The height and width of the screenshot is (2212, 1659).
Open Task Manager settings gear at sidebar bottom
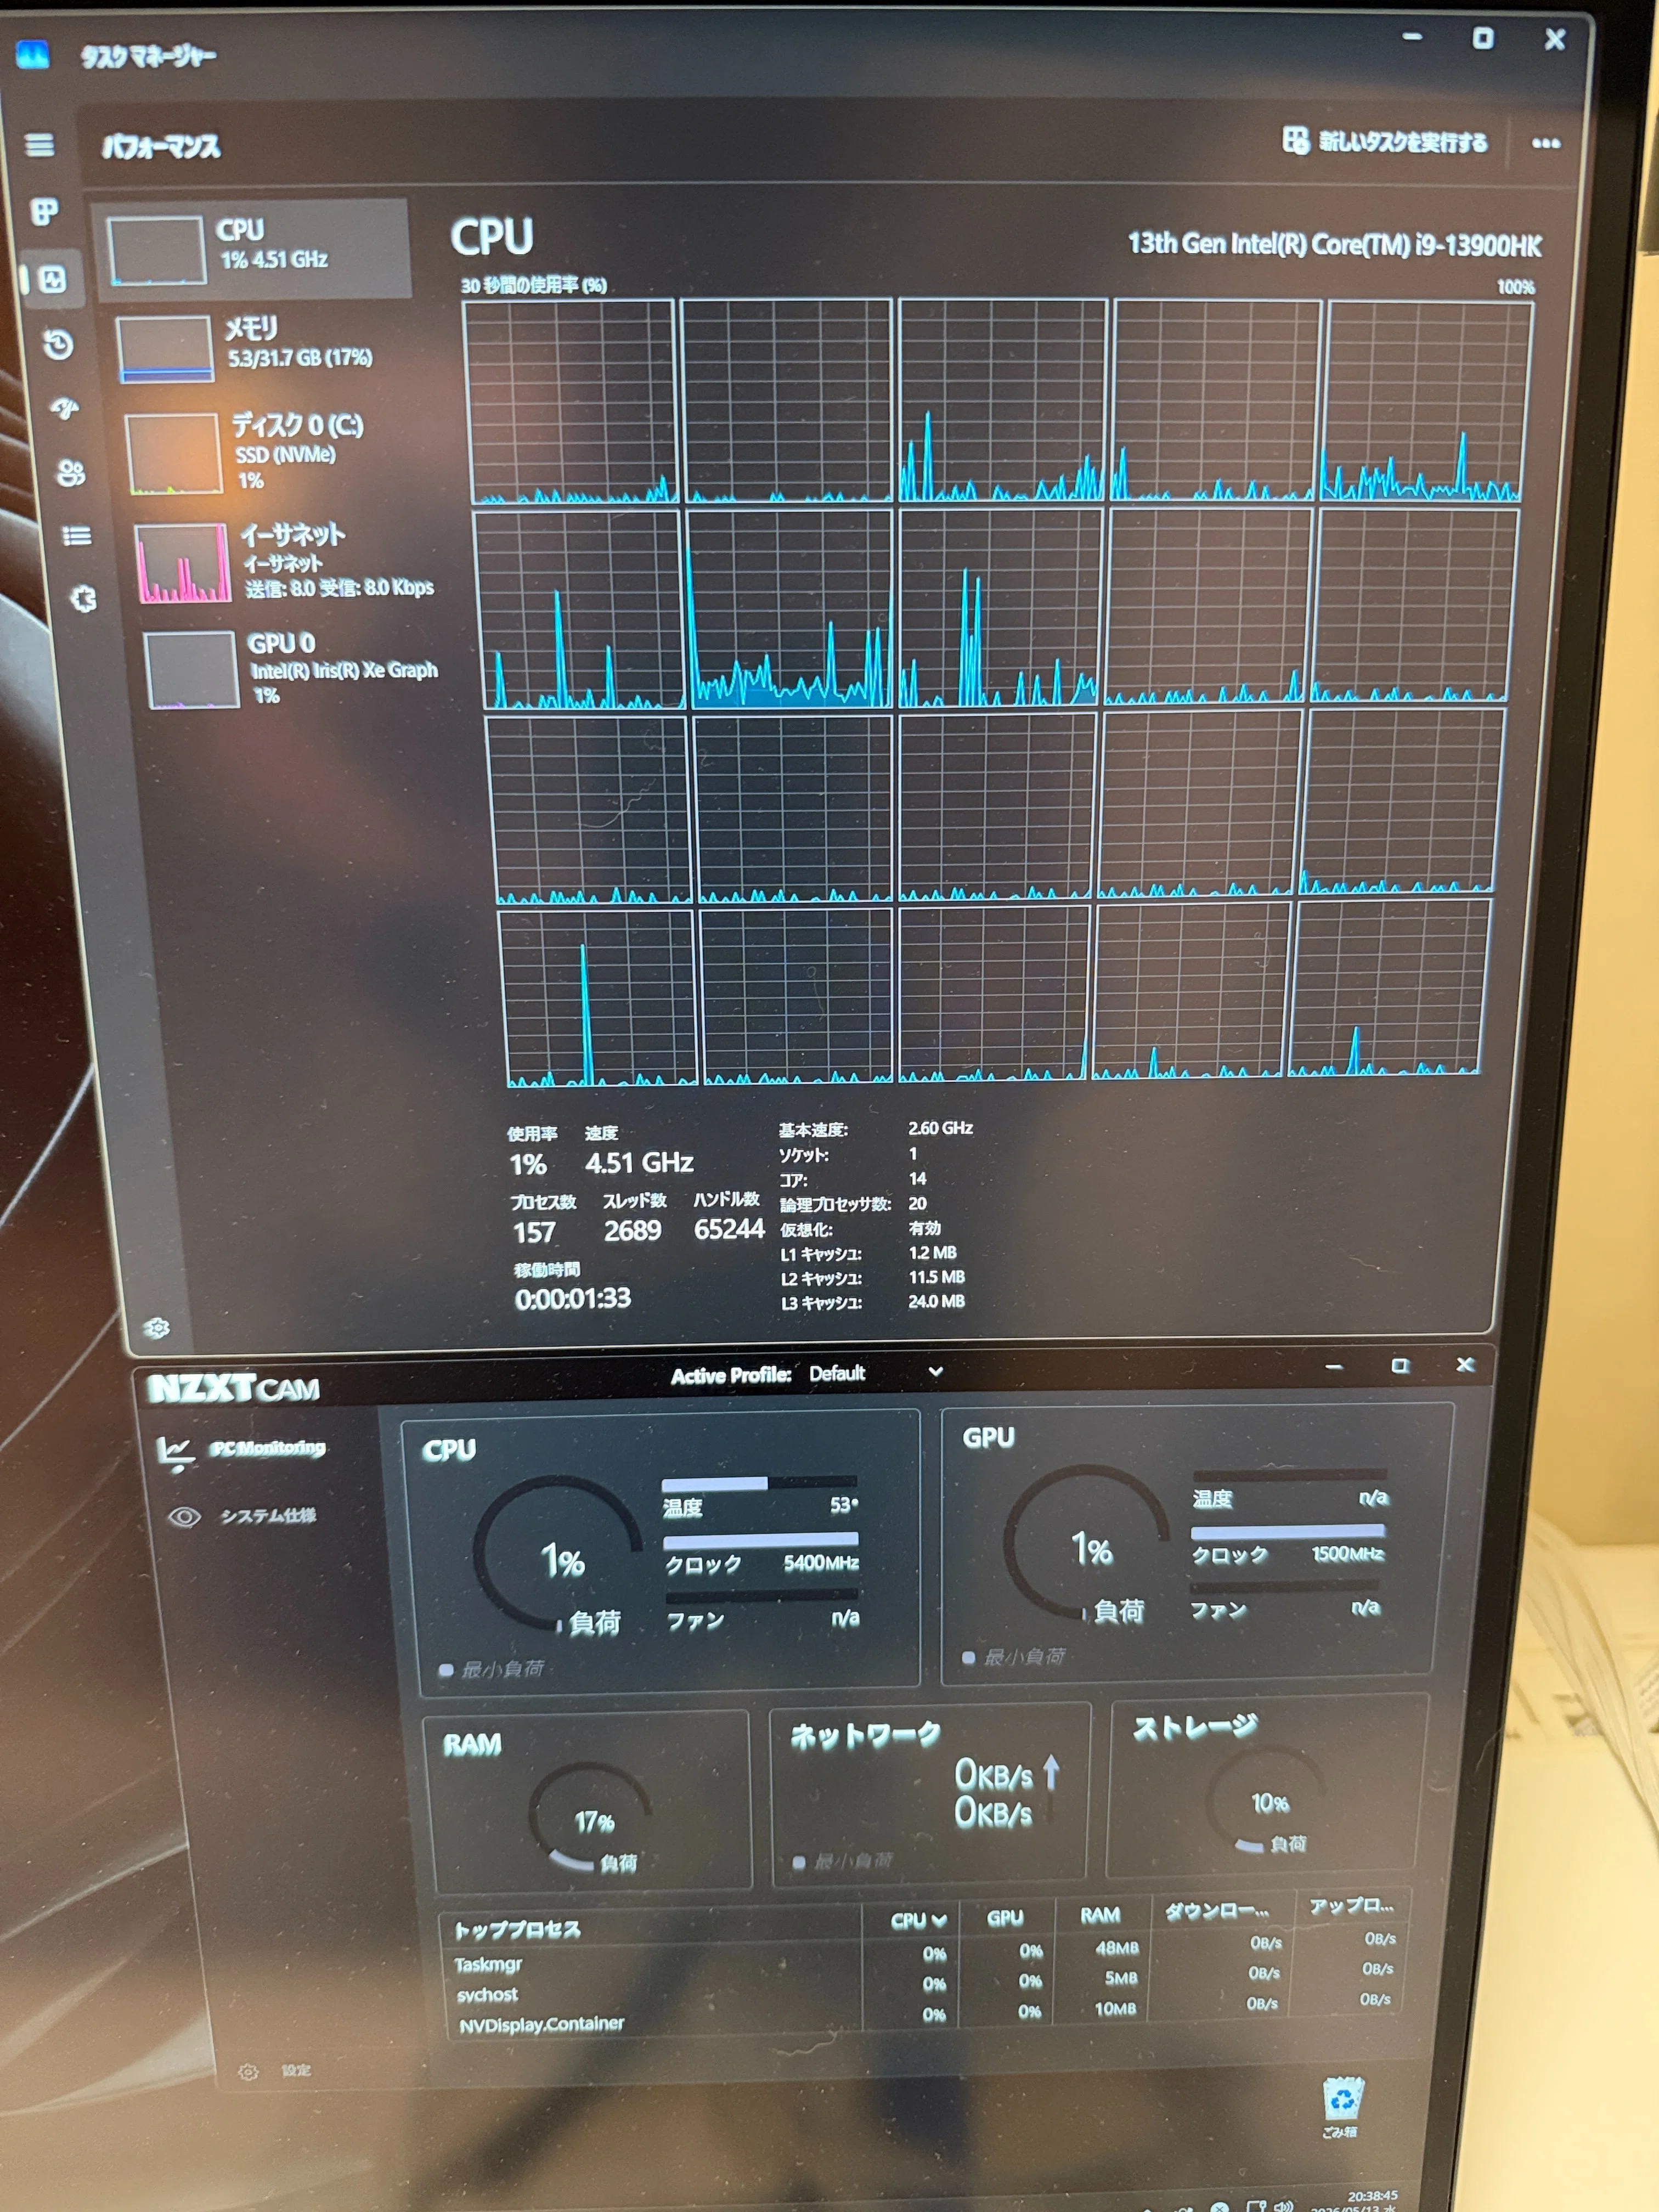(x=157, y=1328)
